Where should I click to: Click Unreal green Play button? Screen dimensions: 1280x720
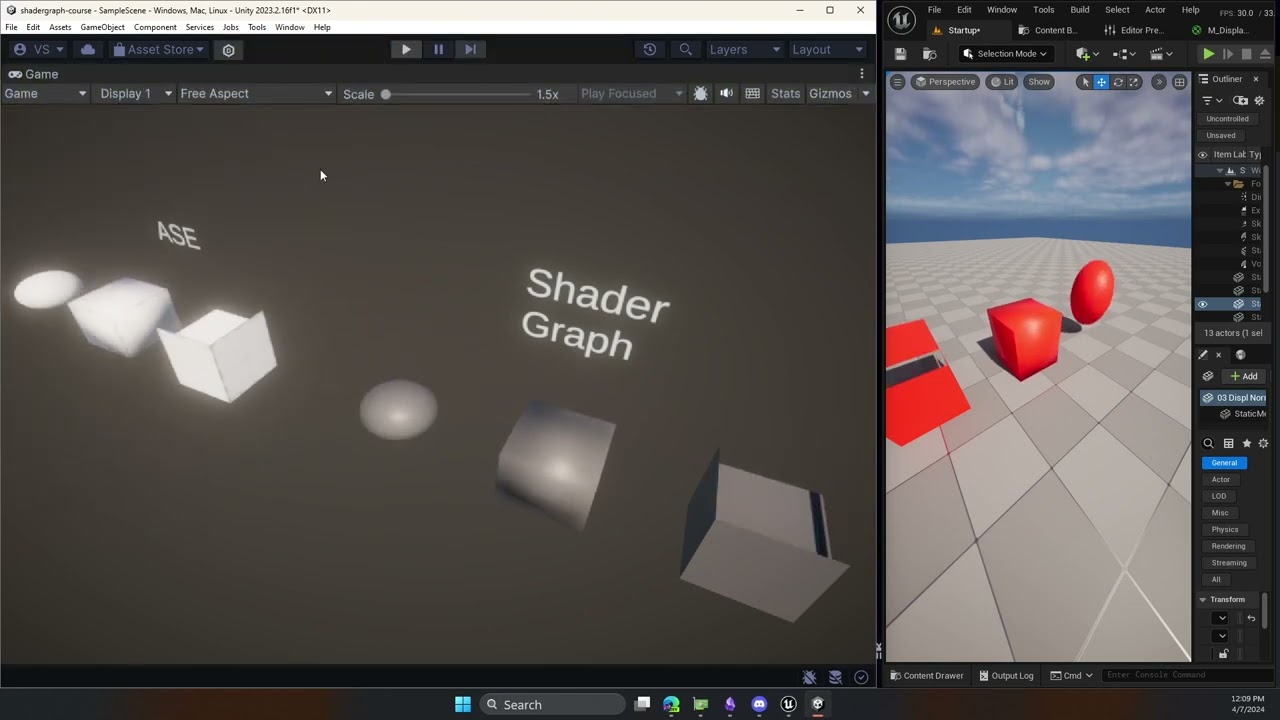(x=1208, y=54)
